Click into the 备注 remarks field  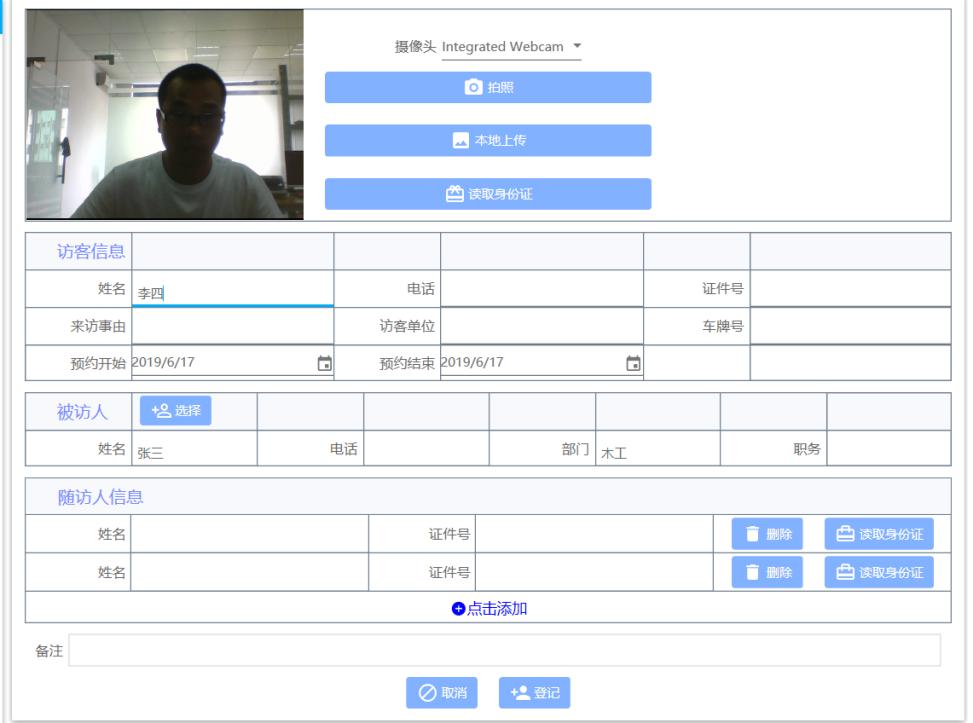504,650
